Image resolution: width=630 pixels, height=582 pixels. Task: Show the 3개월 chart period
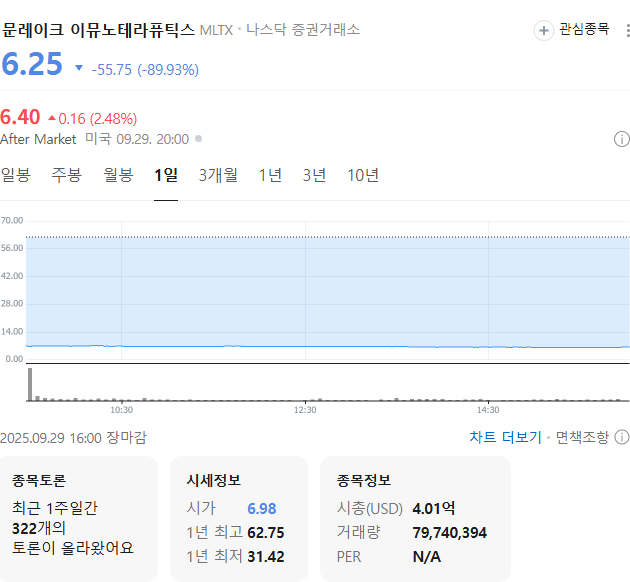(218, 175)
